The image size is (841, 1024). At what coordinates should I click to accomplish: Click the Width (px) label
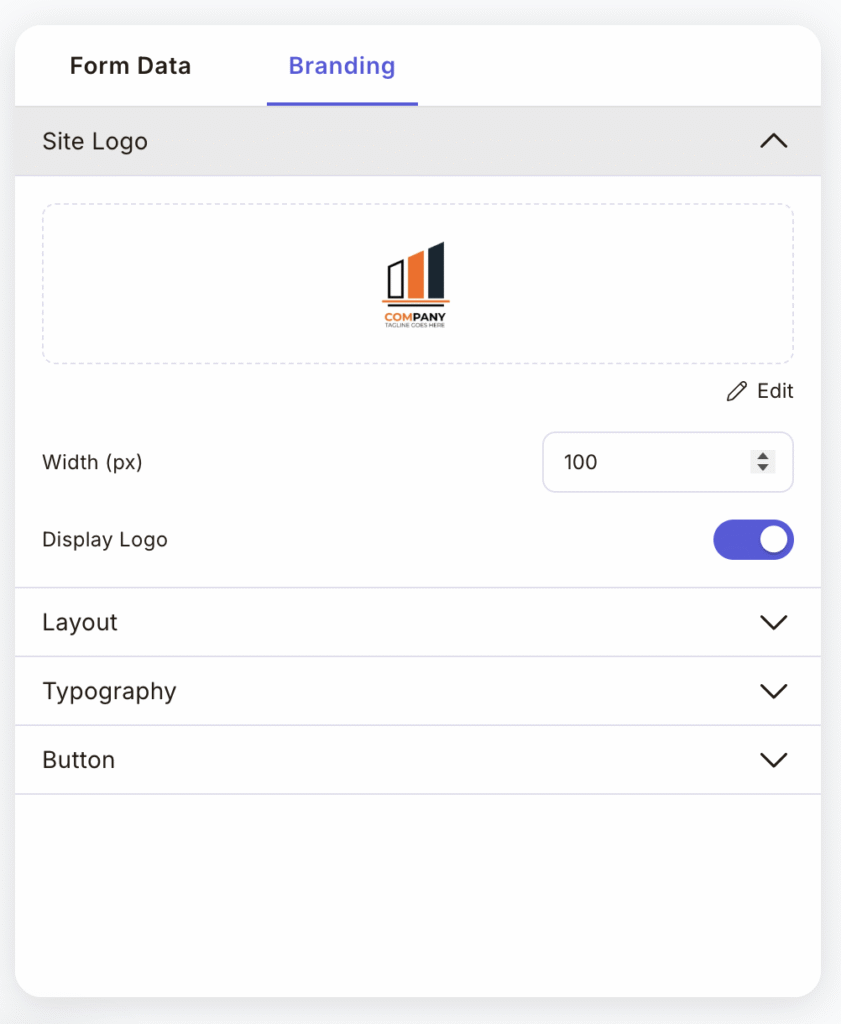click(x=92, y=462)
